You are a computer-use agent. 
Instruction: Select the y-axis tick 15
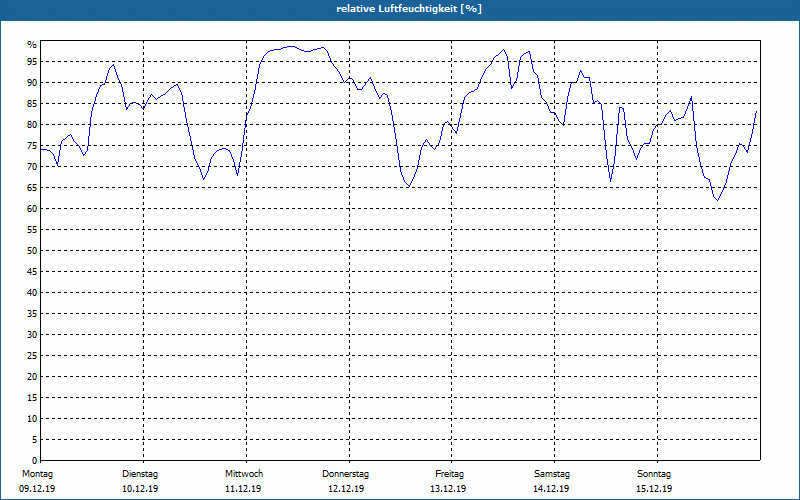coord(32,397)
